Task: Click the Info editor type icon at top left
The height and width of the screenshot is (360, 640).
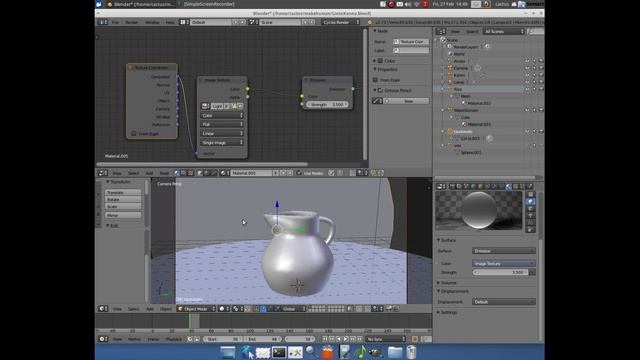Action: (102, 22)
